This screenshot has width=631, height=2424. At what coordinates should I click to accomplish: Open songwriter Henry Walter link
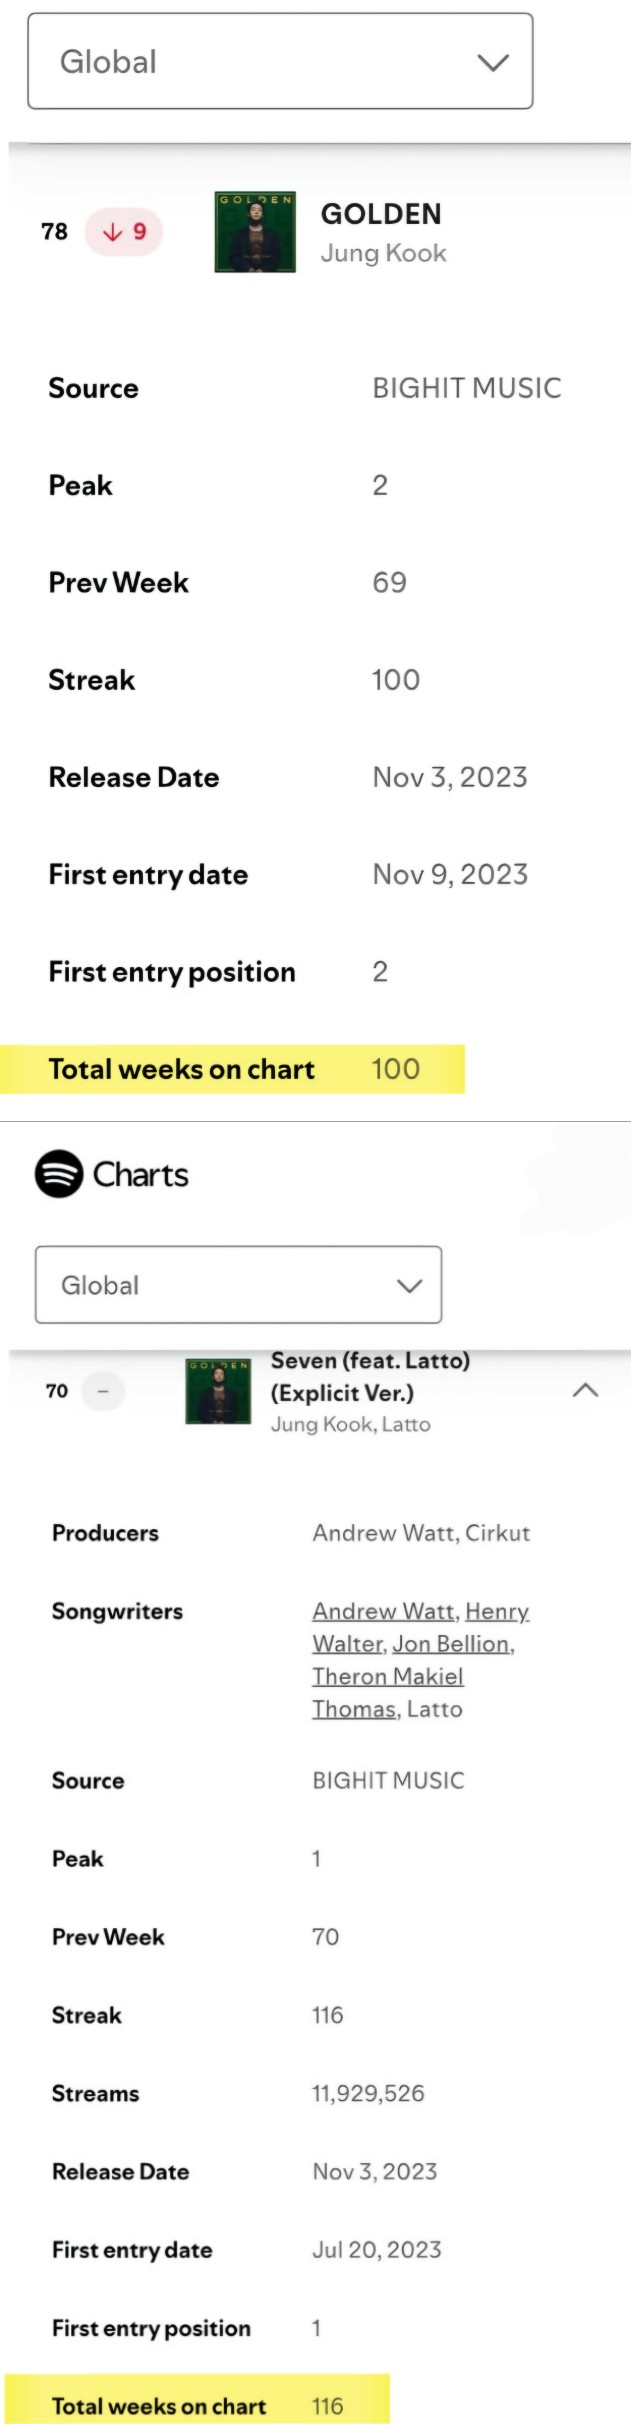click(496, 1612)
